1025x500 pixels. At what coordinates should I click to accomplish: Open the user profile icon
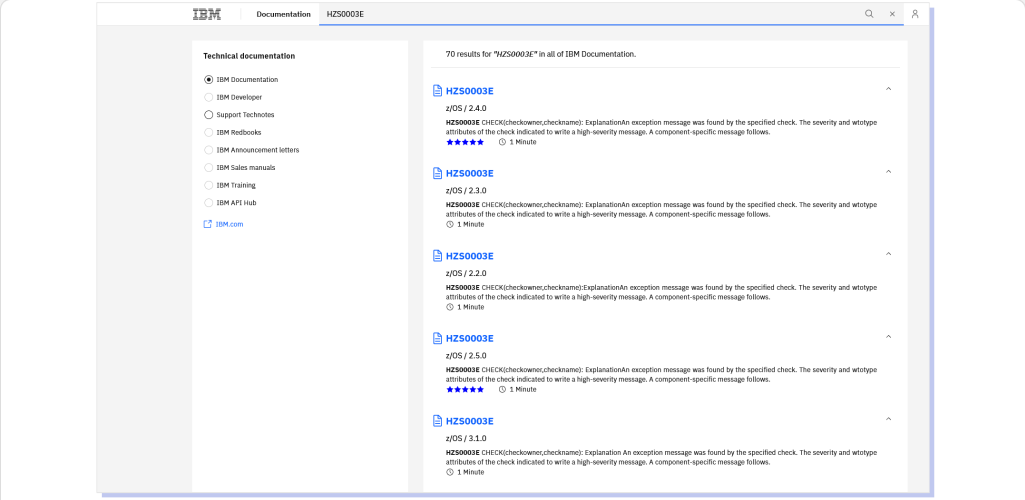[x=915, y=14]
